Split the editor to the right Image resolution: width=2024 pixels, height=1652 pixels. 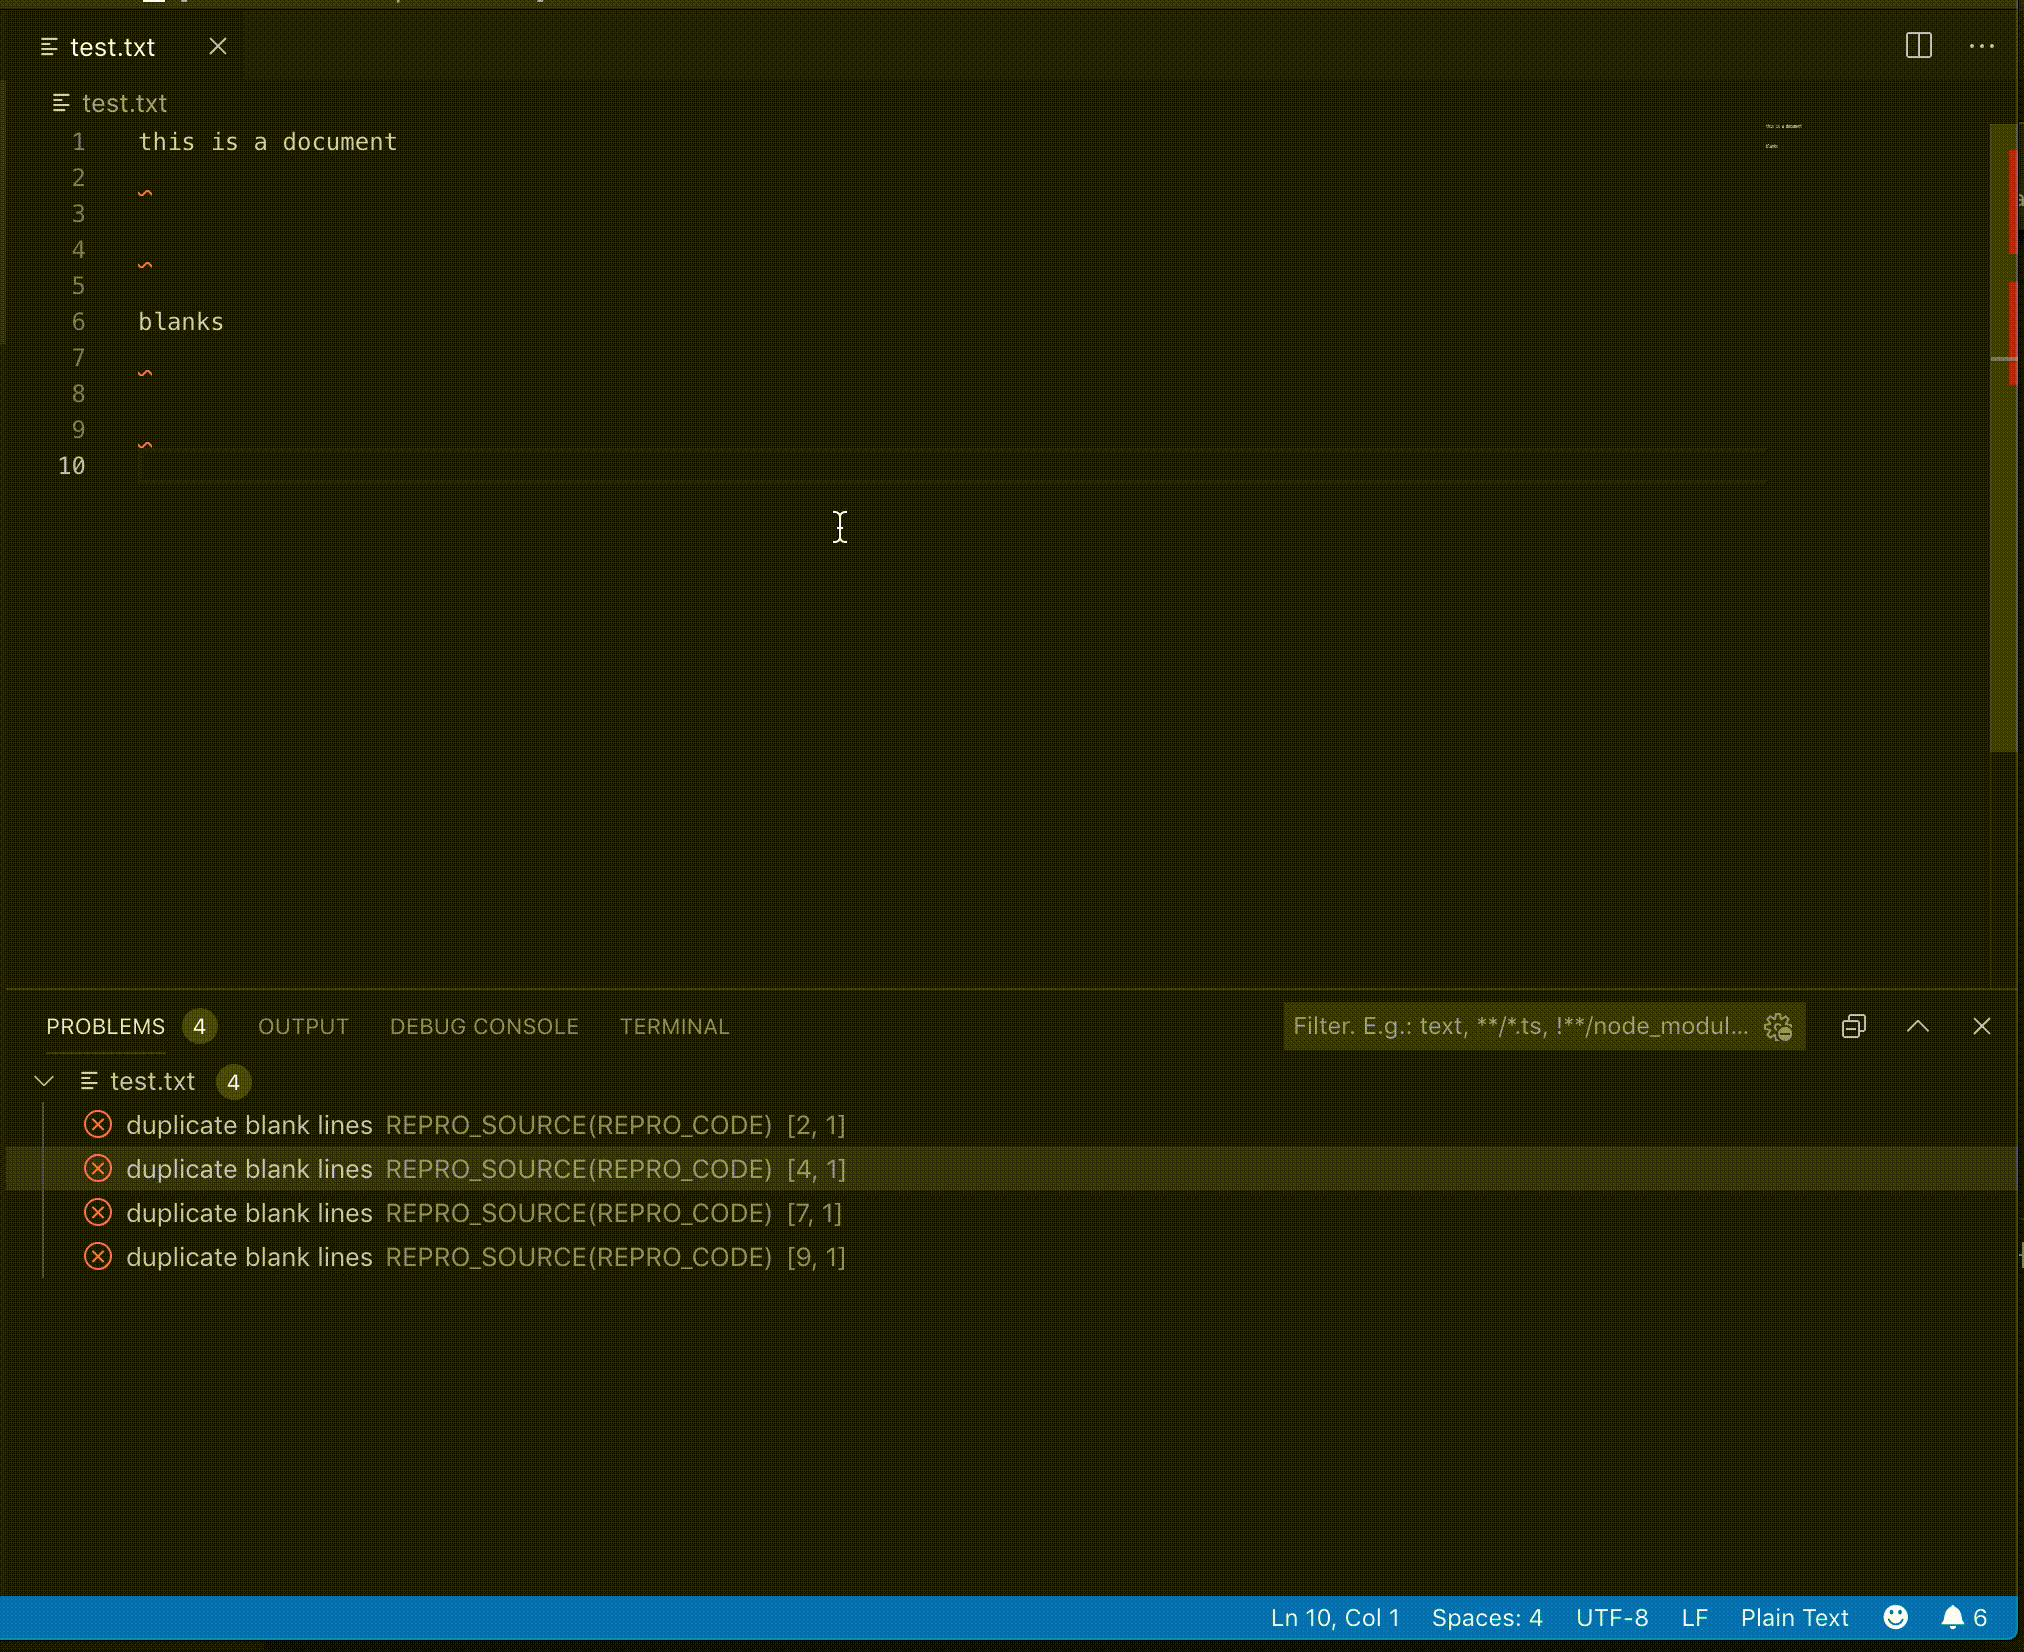pos(1918,46)
